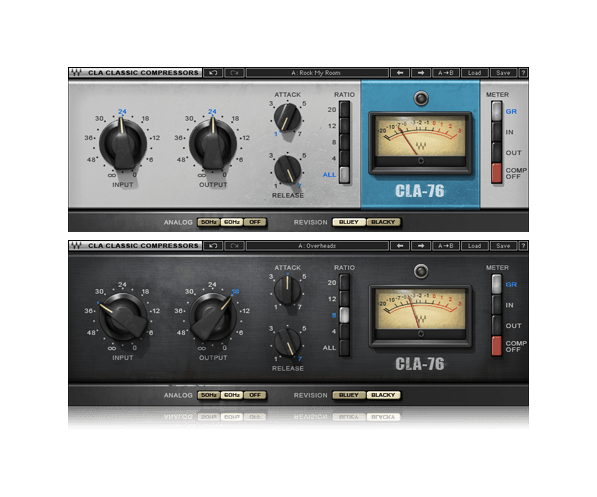
Task: Go to next preset in Bluey plugin
Action: pyautogui.click(x=421, y=73)
